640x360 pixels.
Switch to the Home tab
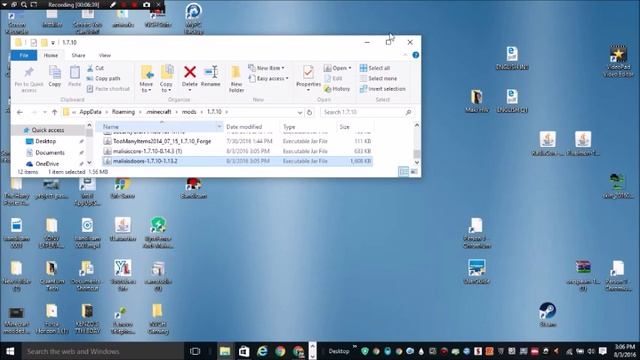pos(51,55)
